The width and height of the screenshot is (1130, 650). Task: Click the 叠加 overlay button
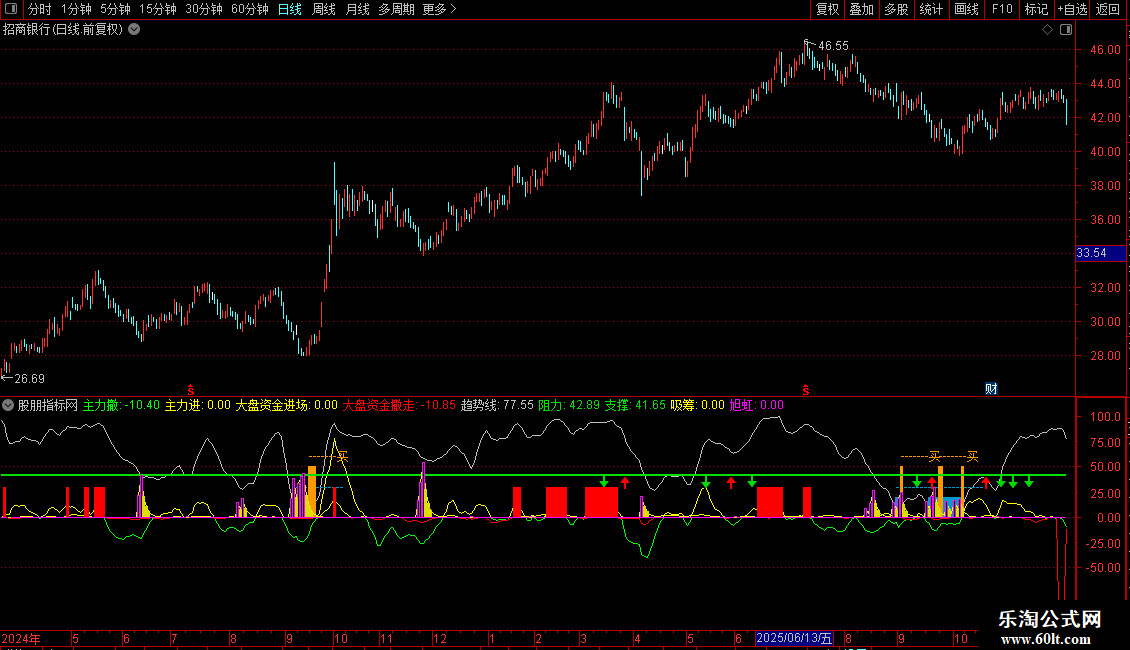[861, 9]
